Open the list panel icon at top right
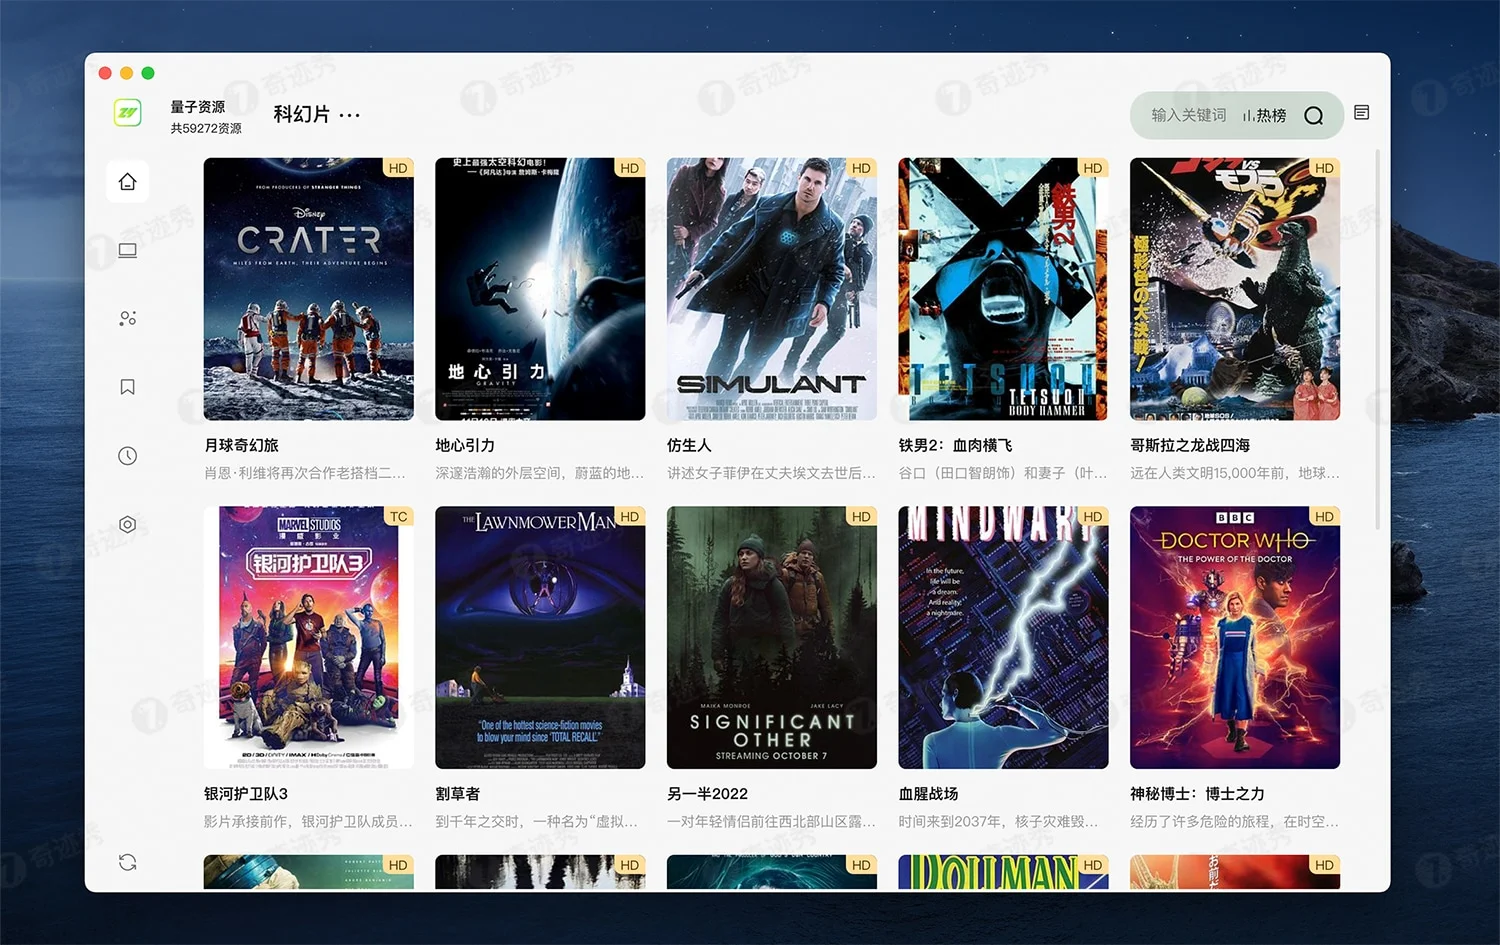 (1361, 113)
